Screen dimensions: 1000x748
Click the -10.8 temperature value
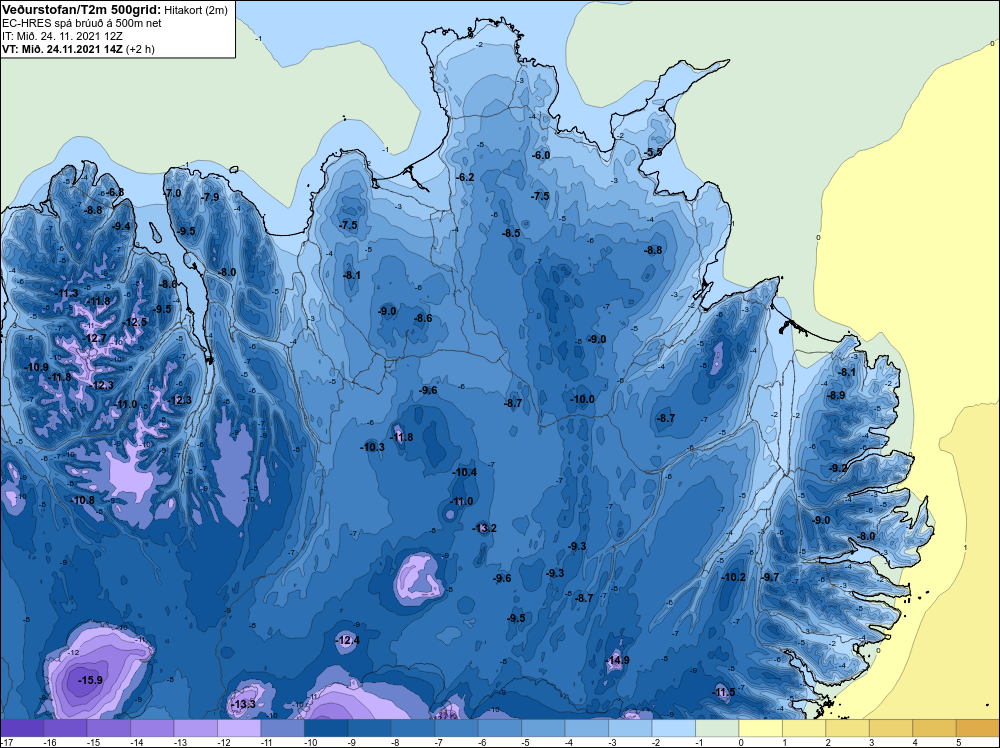pyautogui.click(x=82, y=500)
